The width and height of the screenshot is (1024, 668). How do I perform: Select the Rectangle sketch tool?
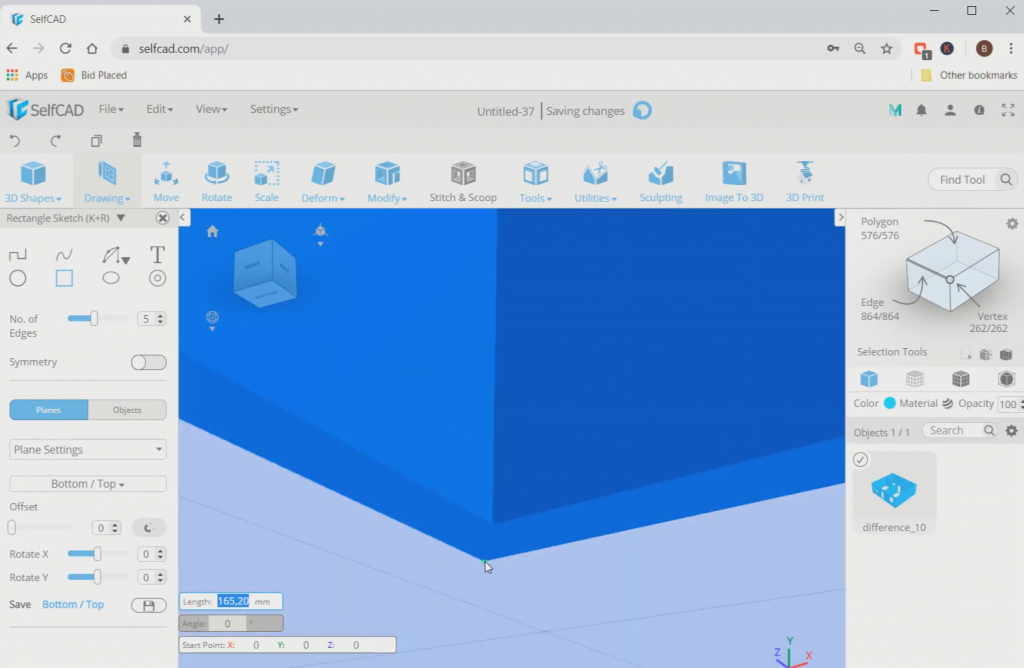click(x=64, y=278)
